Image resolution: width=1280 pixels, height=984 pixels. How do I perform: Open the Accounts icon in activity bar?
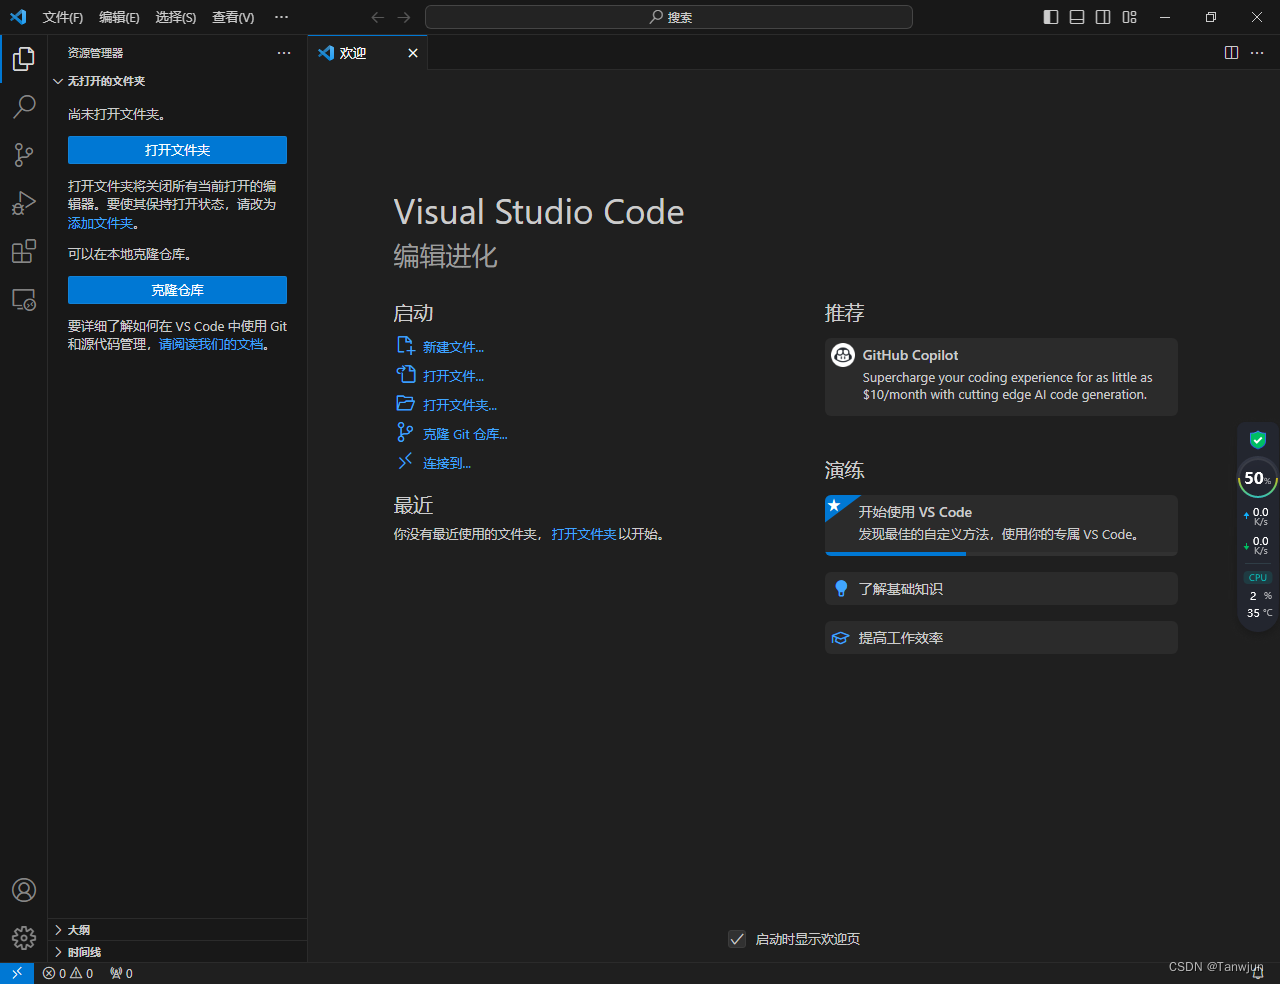24,890
